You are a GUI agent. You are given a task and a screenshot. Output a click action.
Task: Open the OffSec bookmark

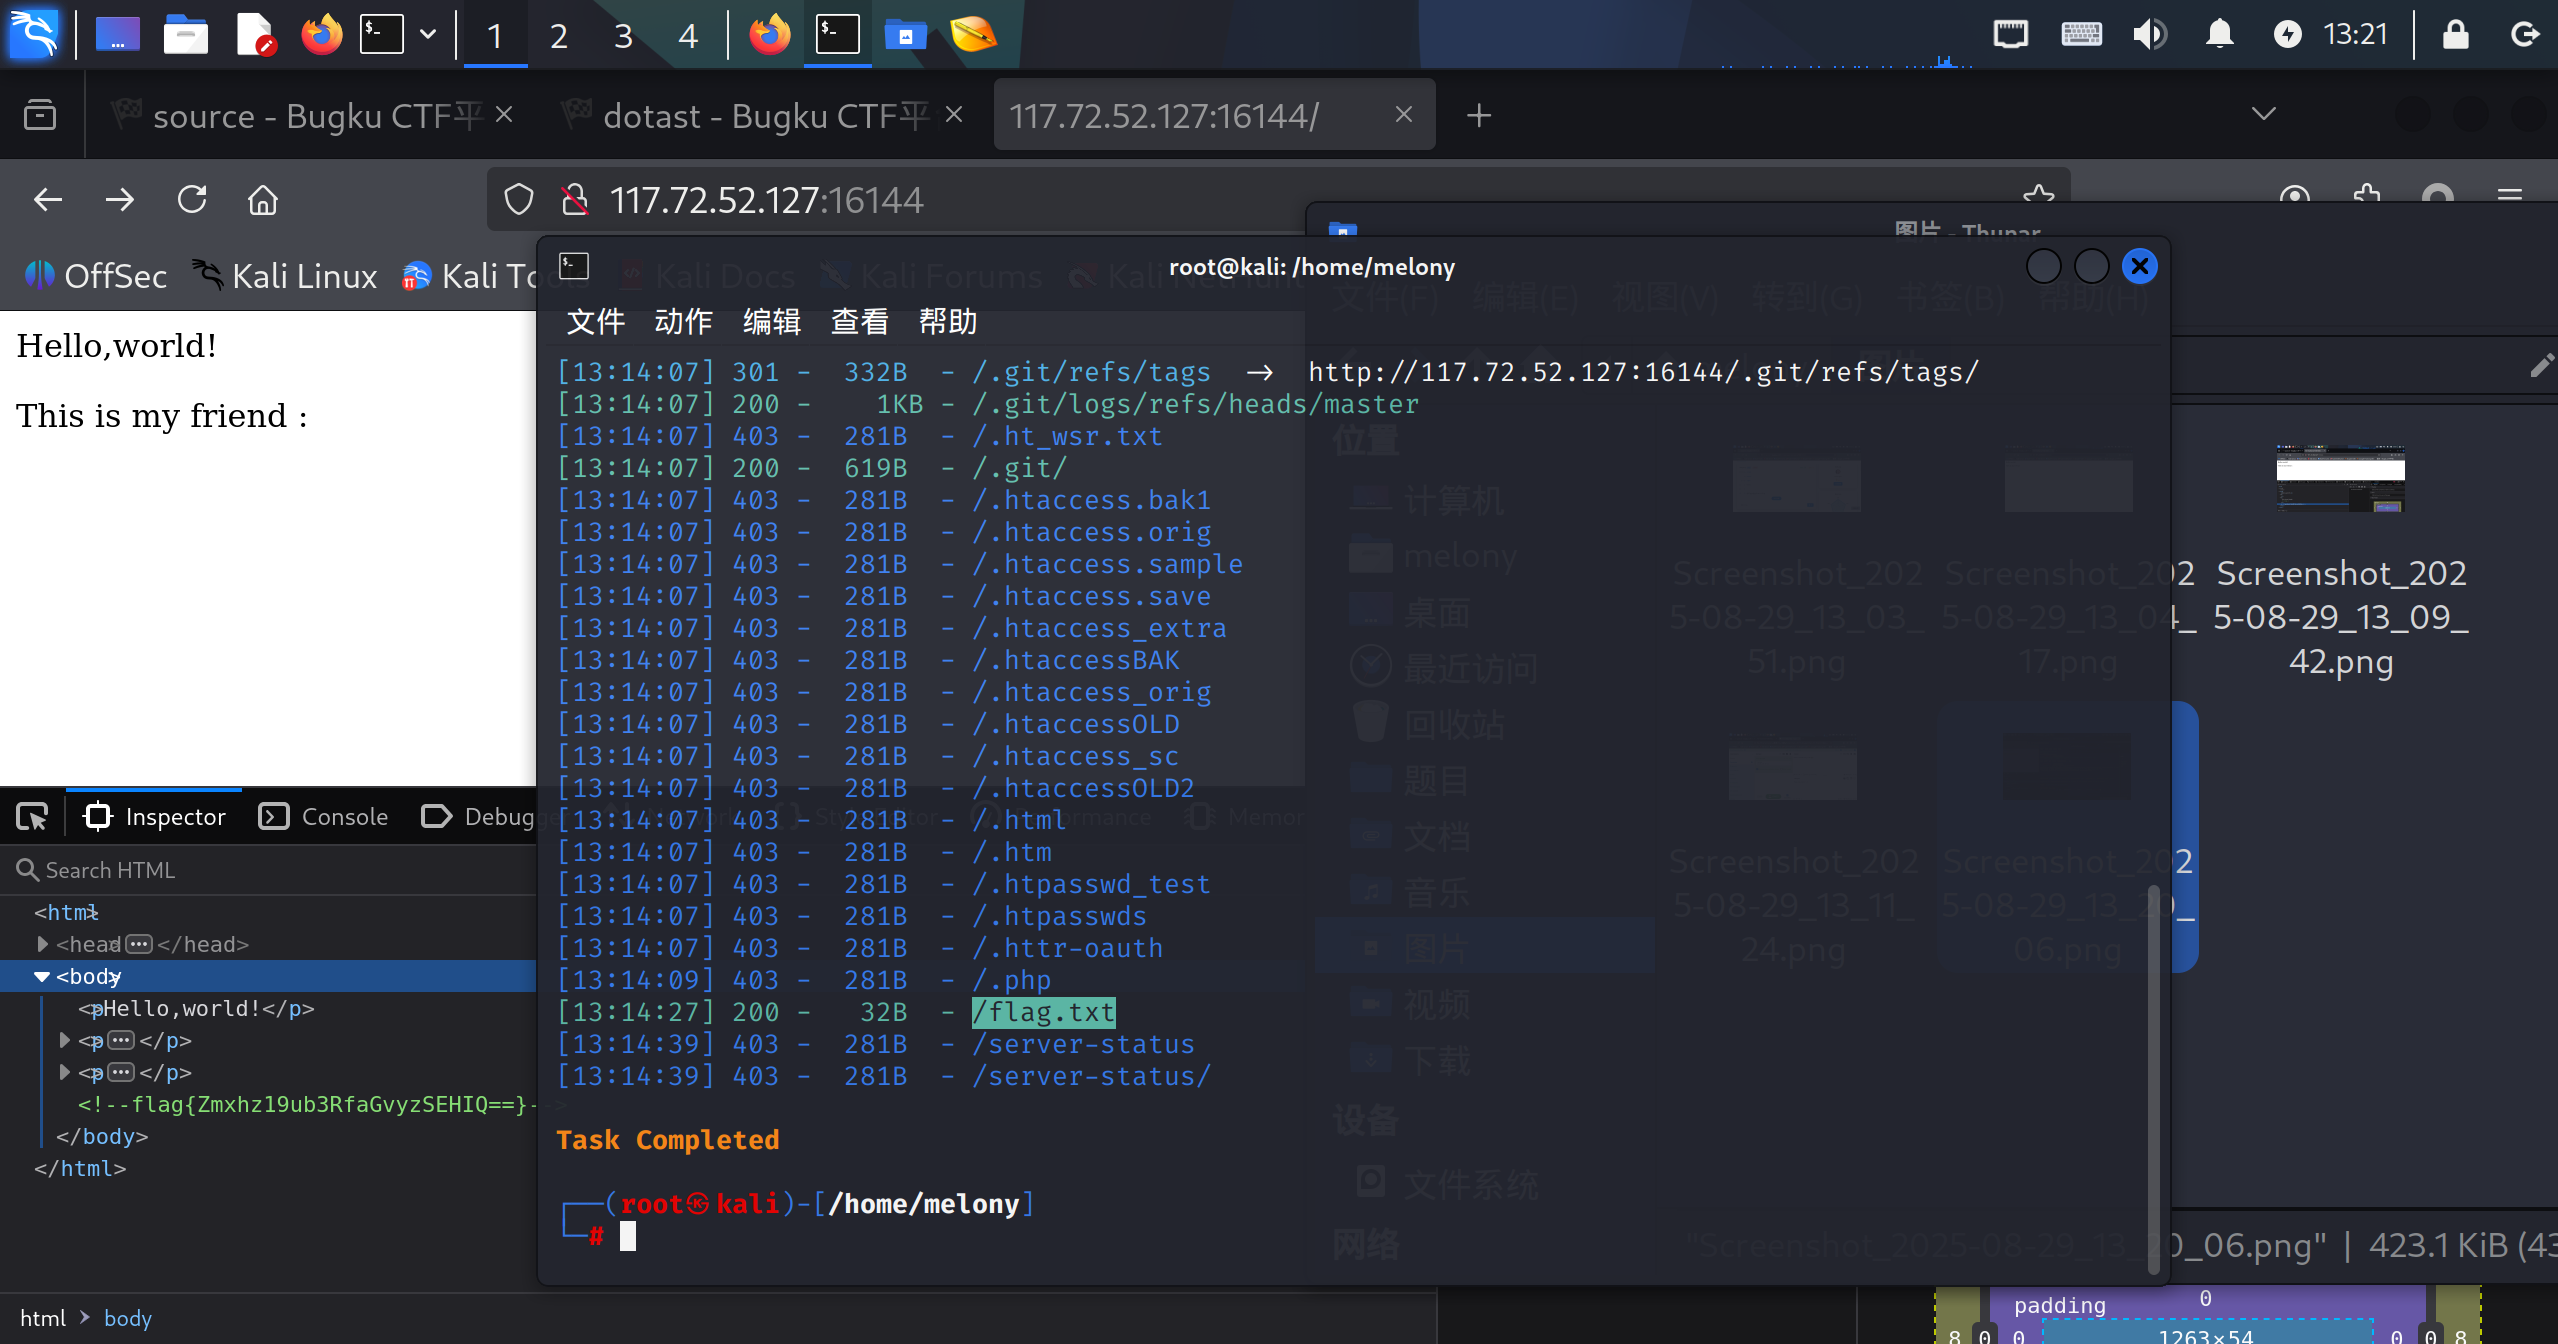click(96, 276)
